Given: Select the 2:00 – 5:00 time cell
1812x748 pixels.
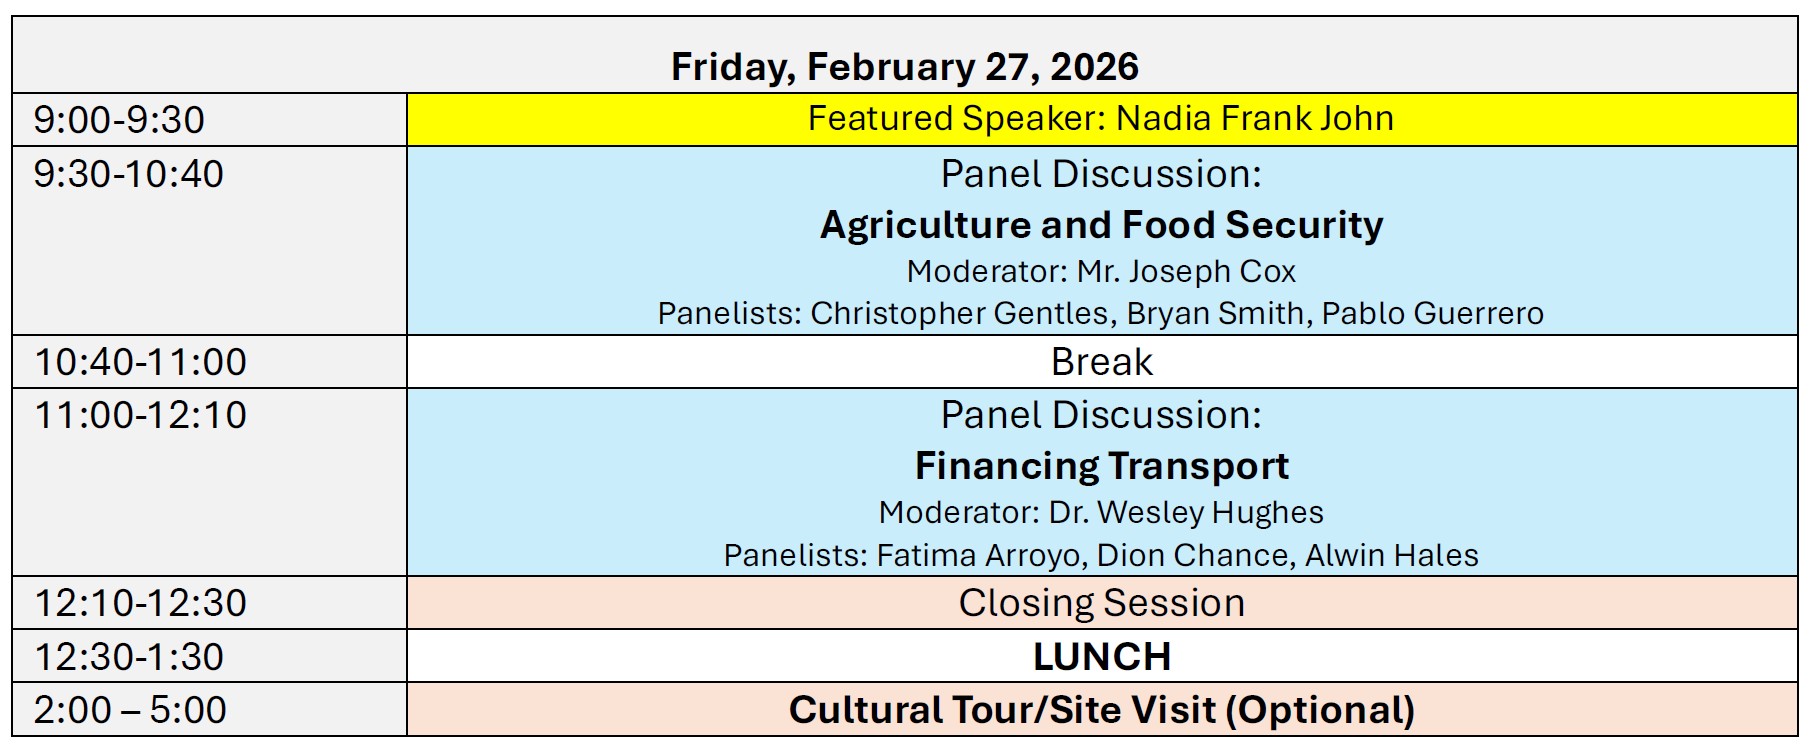Looking at the screenshot, I should [x=130, y=710].
